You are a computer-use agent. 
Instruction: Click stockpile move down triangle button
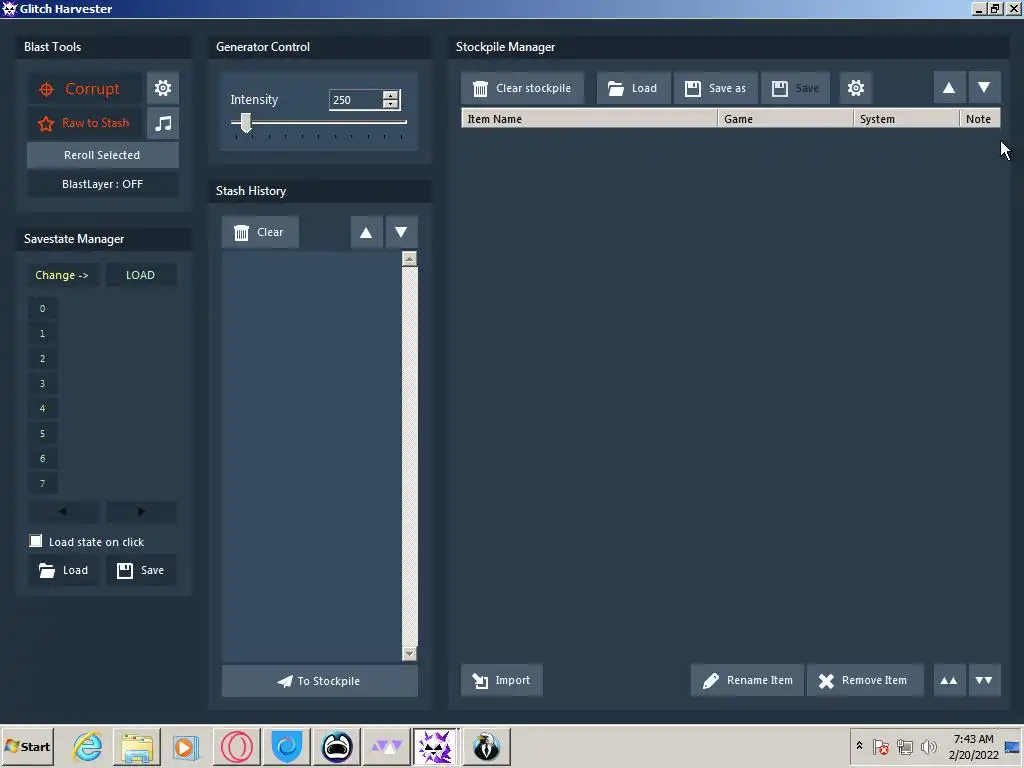984,88
